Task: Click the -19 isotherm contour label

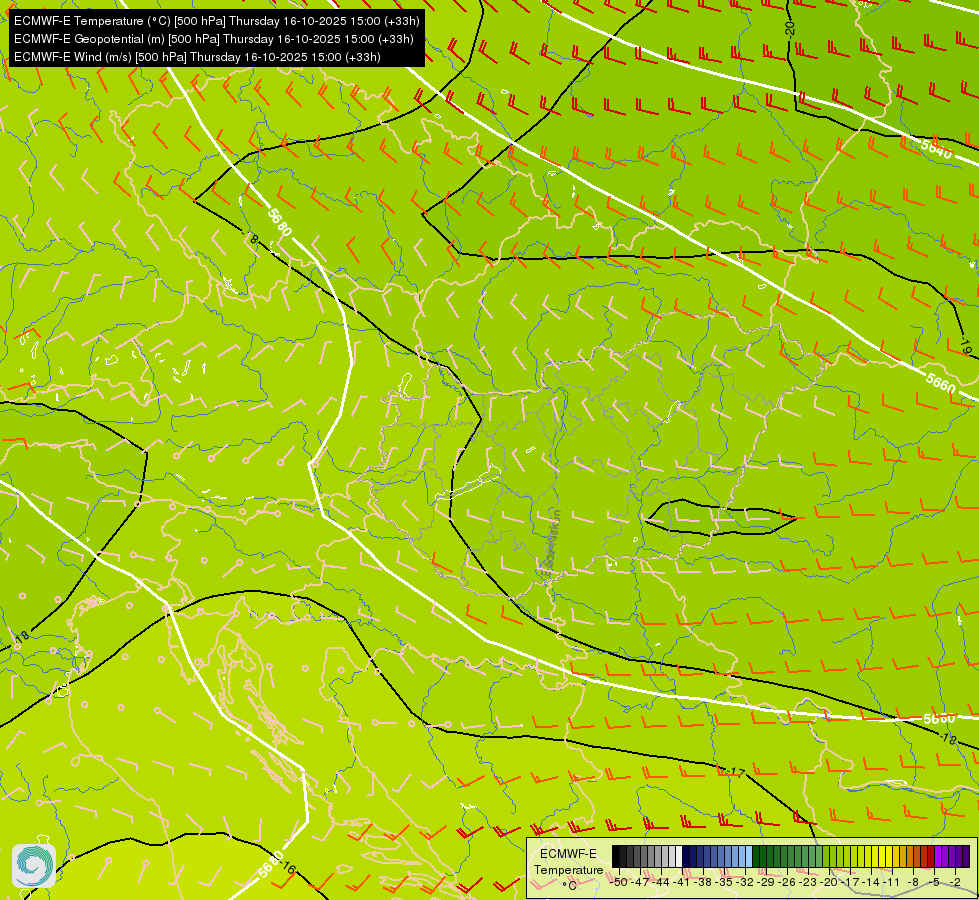Action: click(x=966, y=347)
